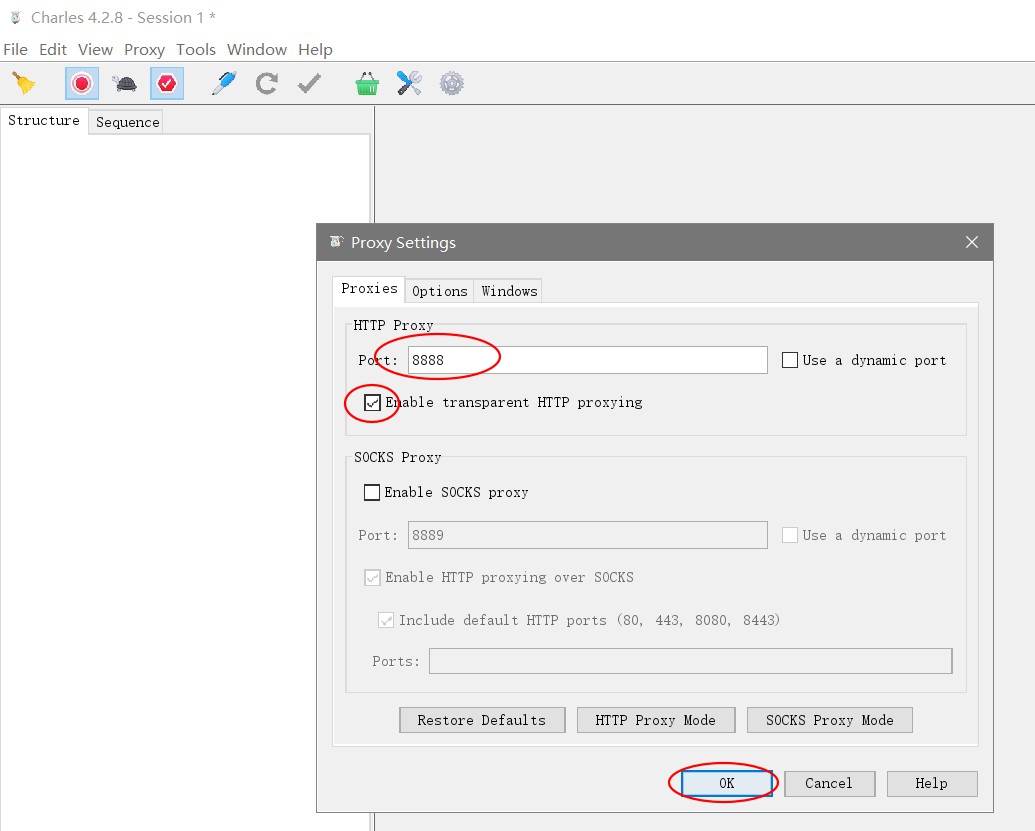Click the Restore Defaults button
The image size is (1035, 831).
(482, 720)
